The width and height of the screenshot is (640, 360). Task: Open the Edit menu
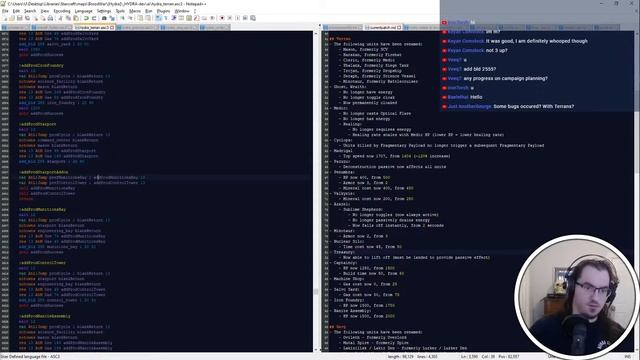point(16,11)
